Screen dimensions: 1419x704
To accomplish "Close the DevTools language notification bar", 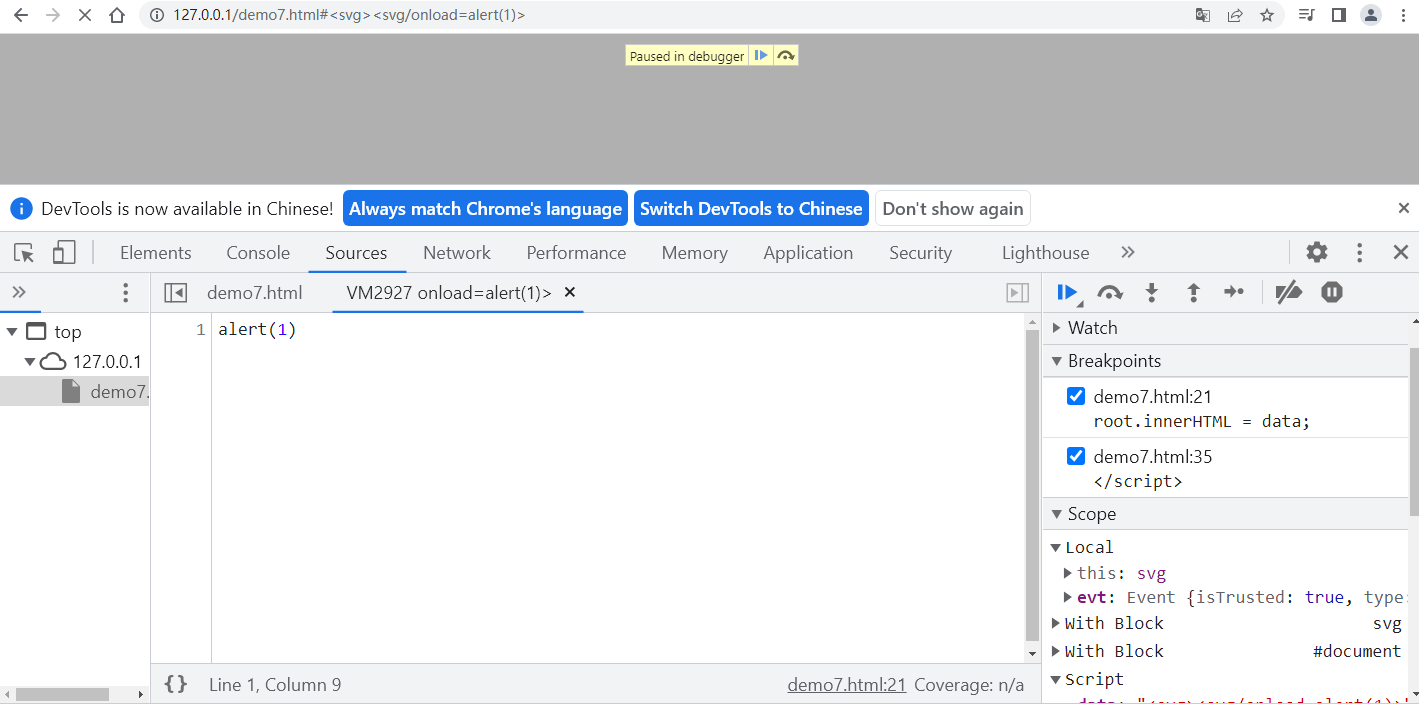I will 1403,208.
